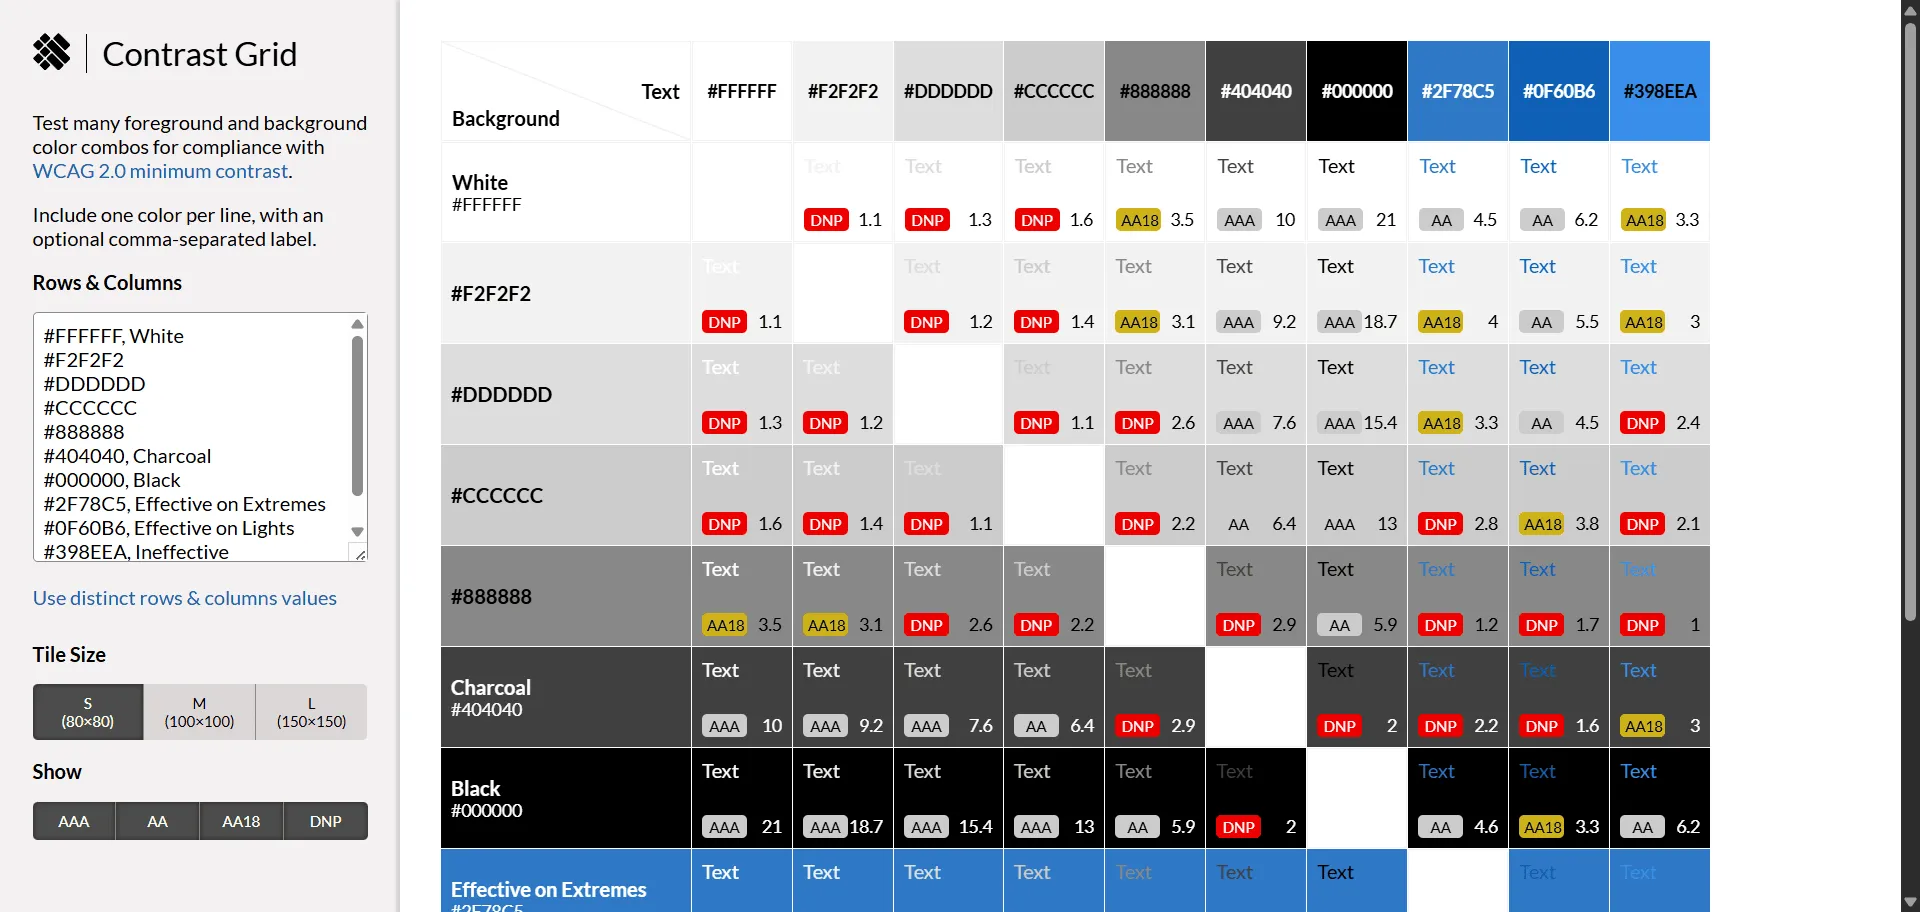Click the textarea scrollbar down arrow
Screen dimensions: 1920x912
pyautogui.click(x=357, y=532)
